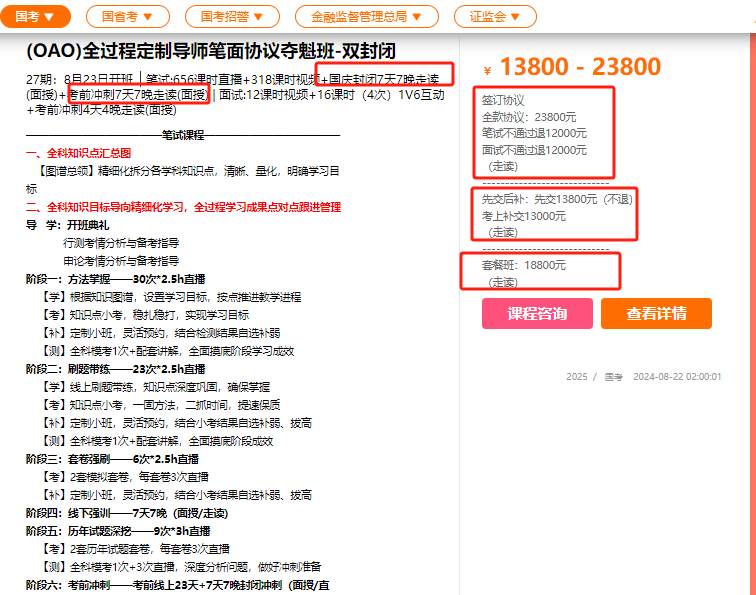Expand the 国省考 dropdown
756x595 pixels.
tap(126, 16)
